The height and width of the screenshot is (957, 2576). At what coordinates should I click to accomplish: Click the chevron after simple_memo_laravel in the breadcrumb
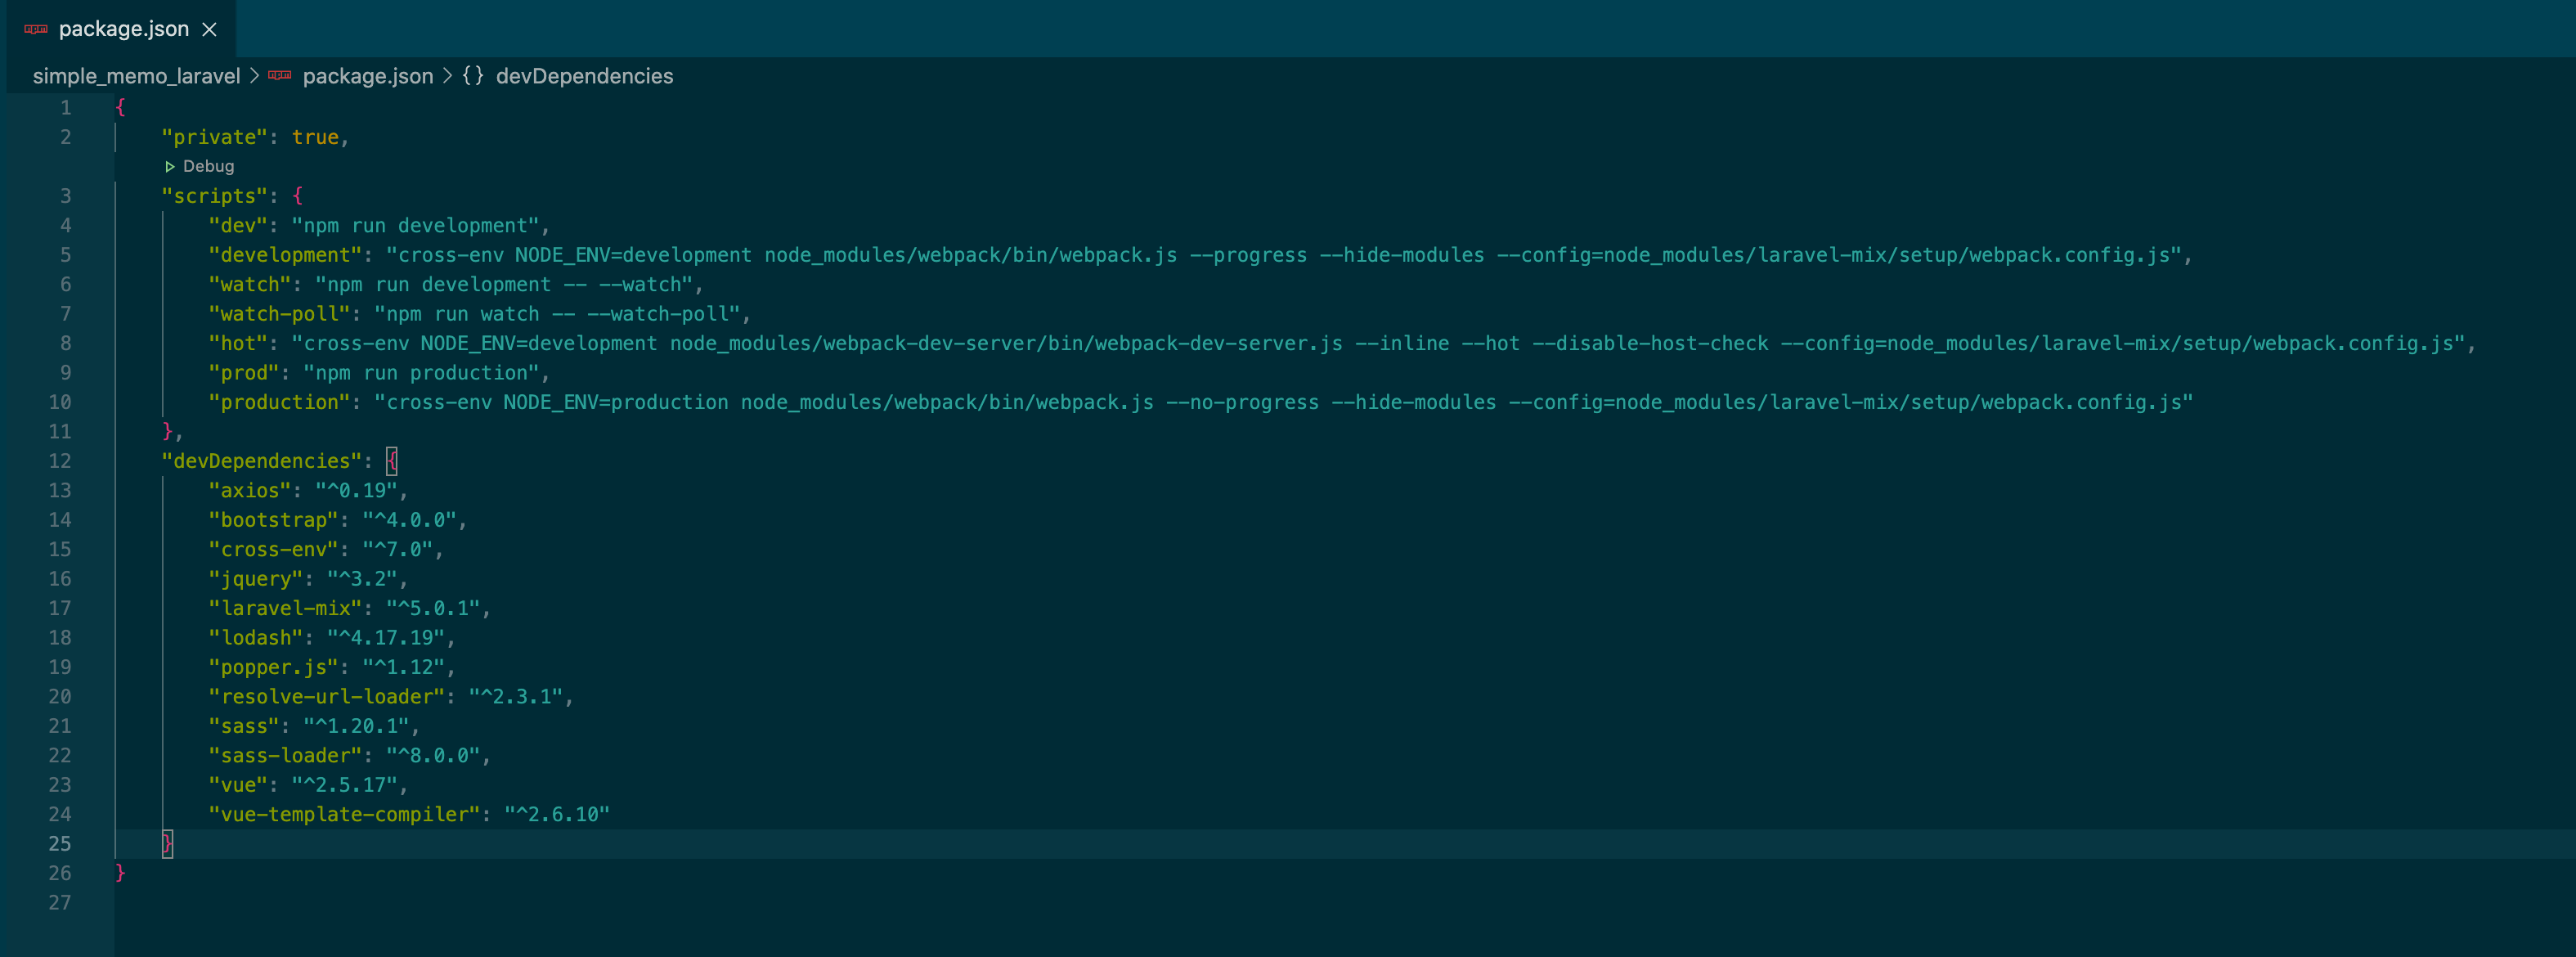point(254,76)
